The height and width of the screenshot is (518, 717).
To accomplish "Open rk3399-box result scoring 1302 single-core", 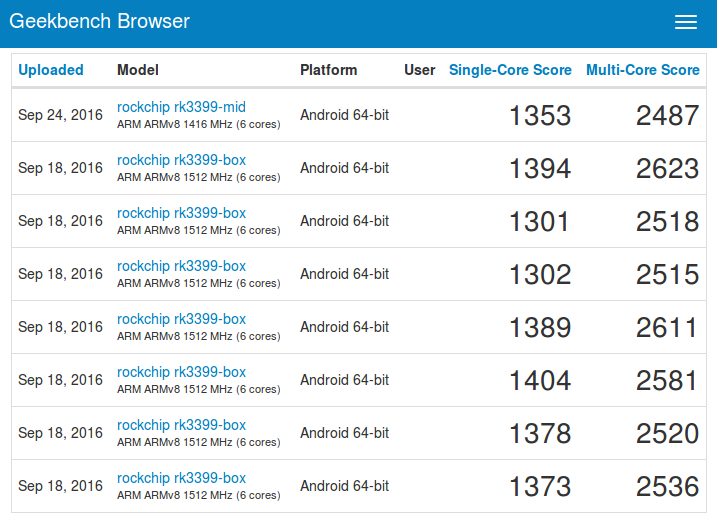I will [x=181, y=266].
